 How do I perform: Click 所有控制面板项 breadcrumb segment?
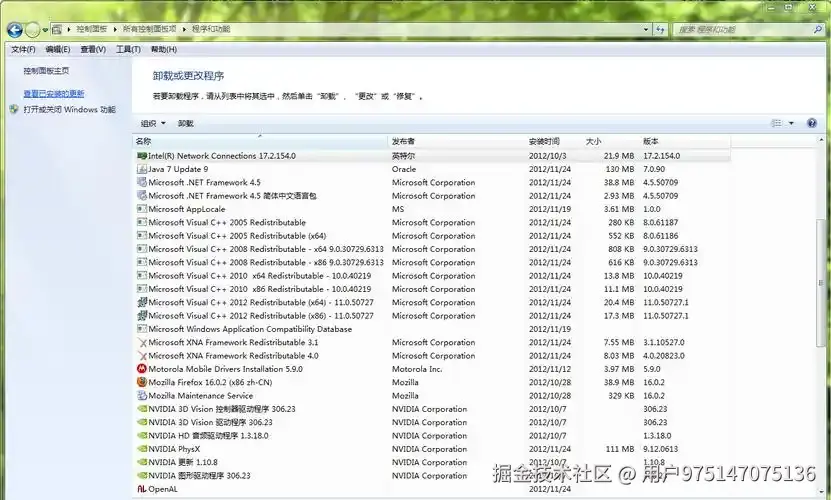149,29
